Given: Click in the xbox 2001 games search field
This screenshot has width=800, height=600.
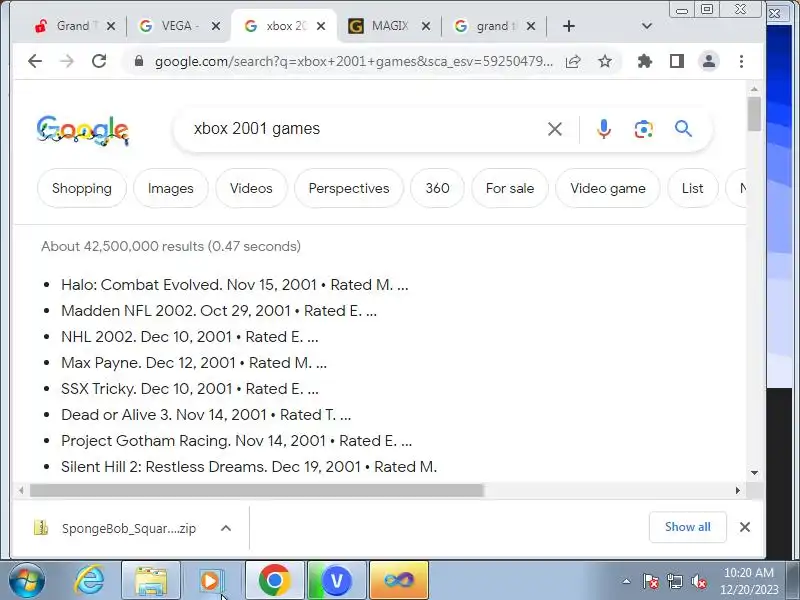Looking at the screenshot, I should 357,129.
